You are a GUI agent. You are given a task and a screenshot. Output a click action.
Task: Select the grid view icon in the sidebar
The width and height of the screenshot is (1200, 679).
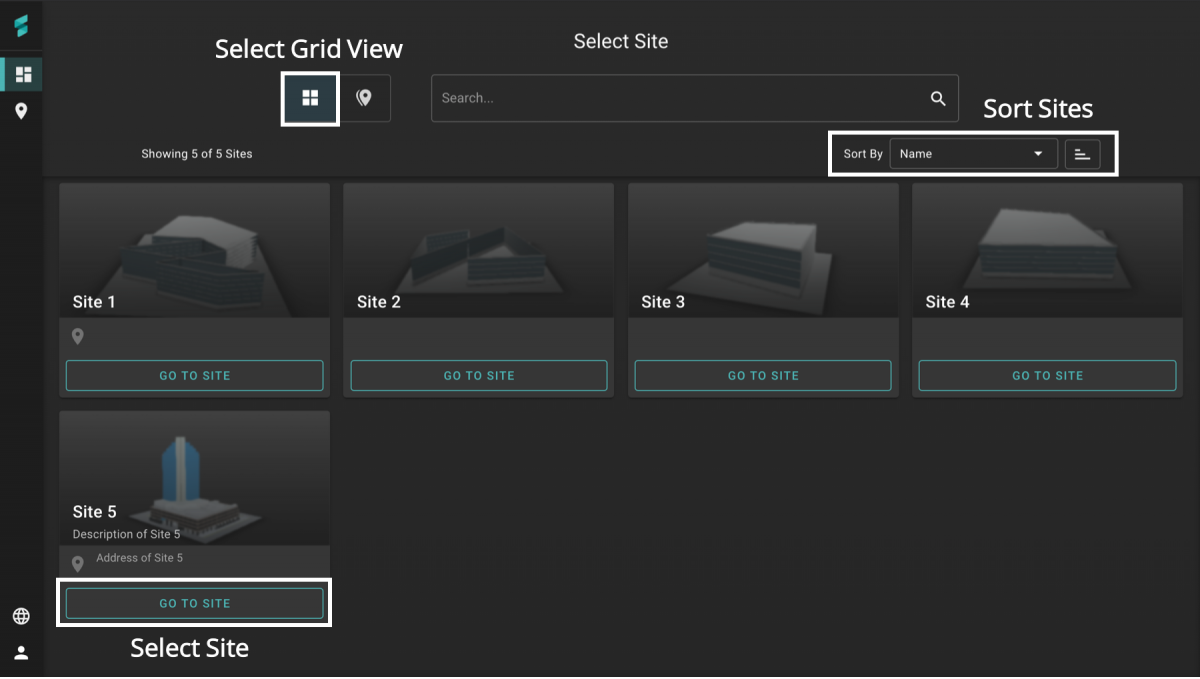(21, 73)
